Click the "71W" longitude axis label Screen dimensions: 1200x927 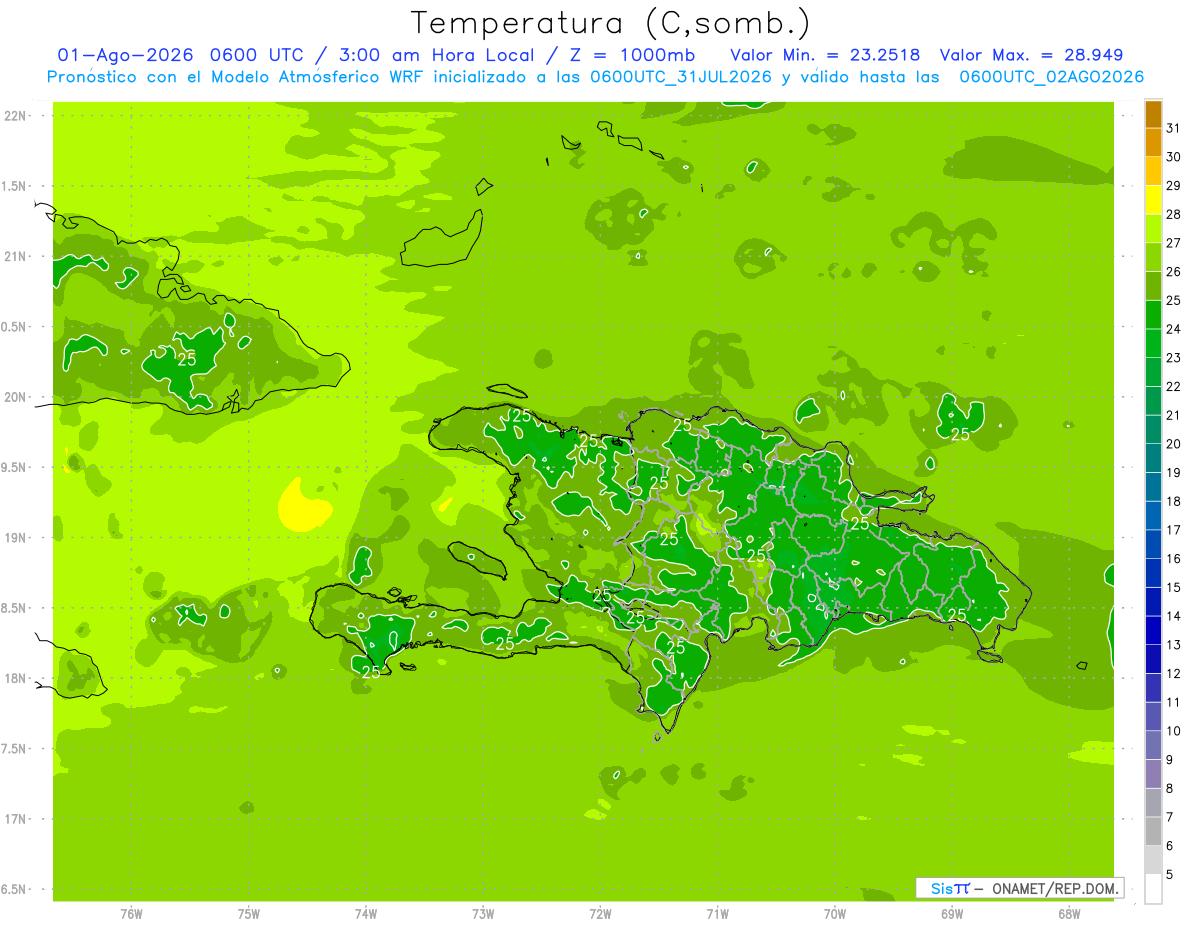coord(717,914)
